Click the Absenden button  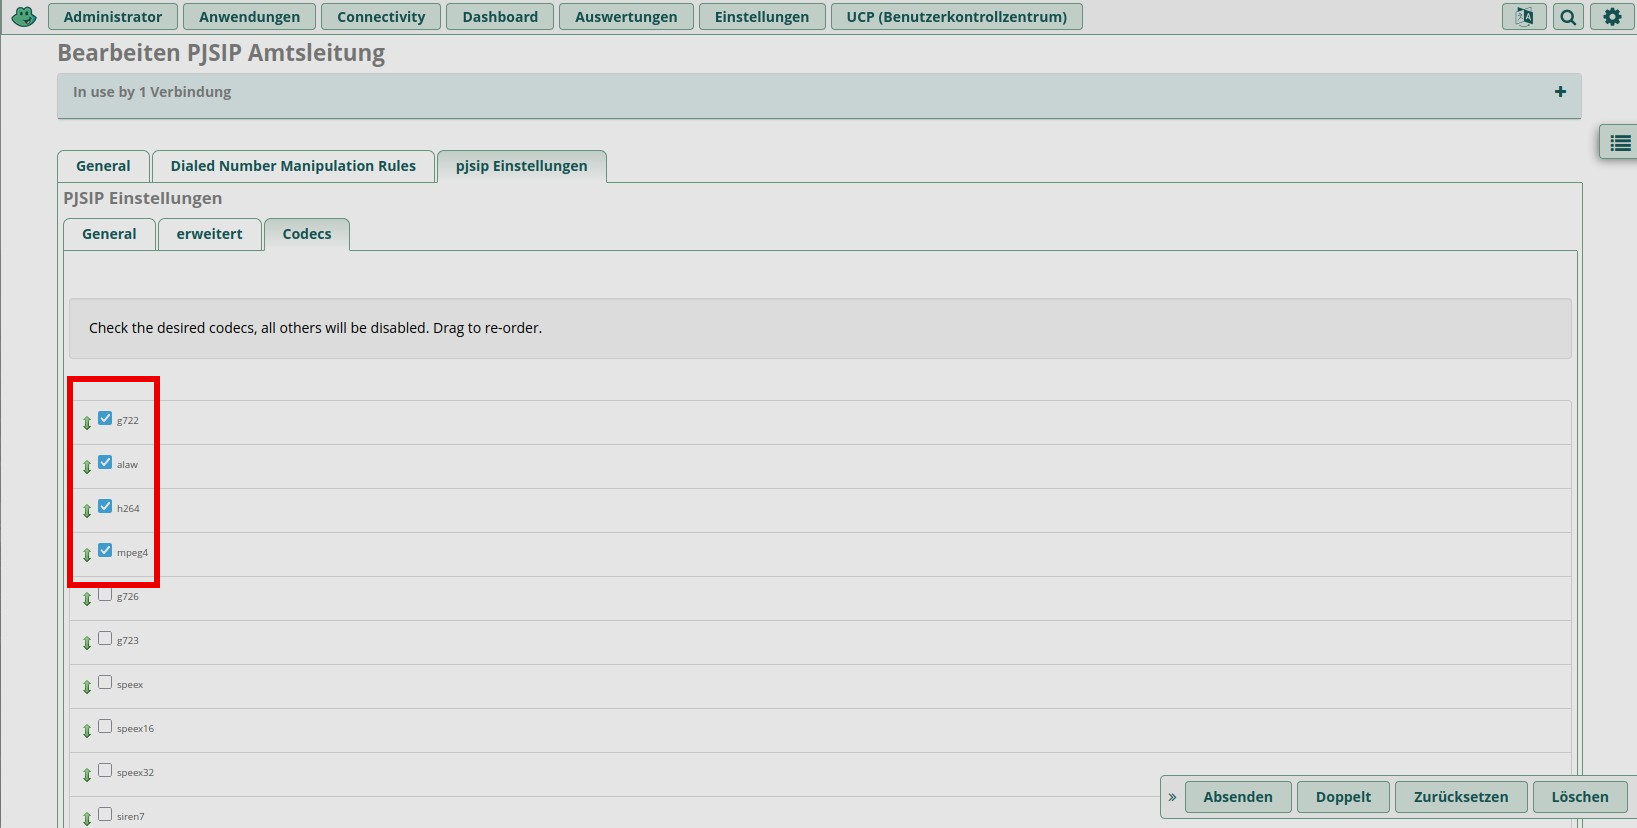(1237, 797)
